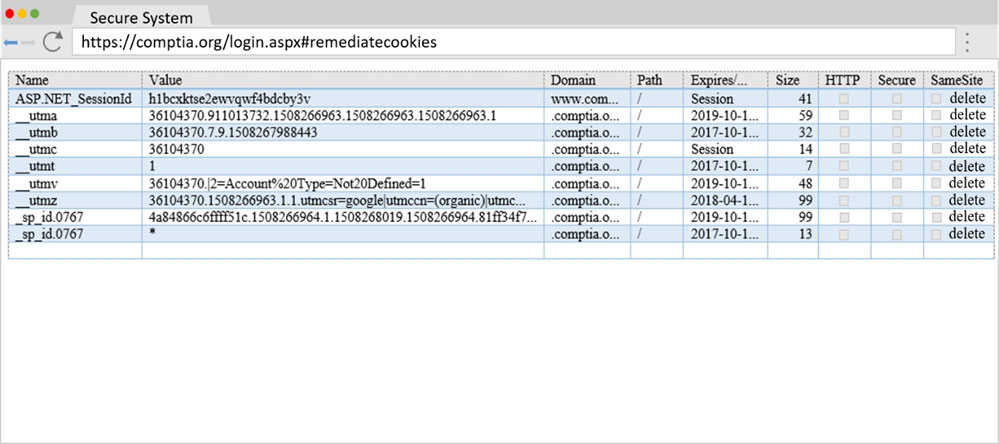Click the browser forward arrow
This screenshot has height=444, width=999.
[28, 42]
